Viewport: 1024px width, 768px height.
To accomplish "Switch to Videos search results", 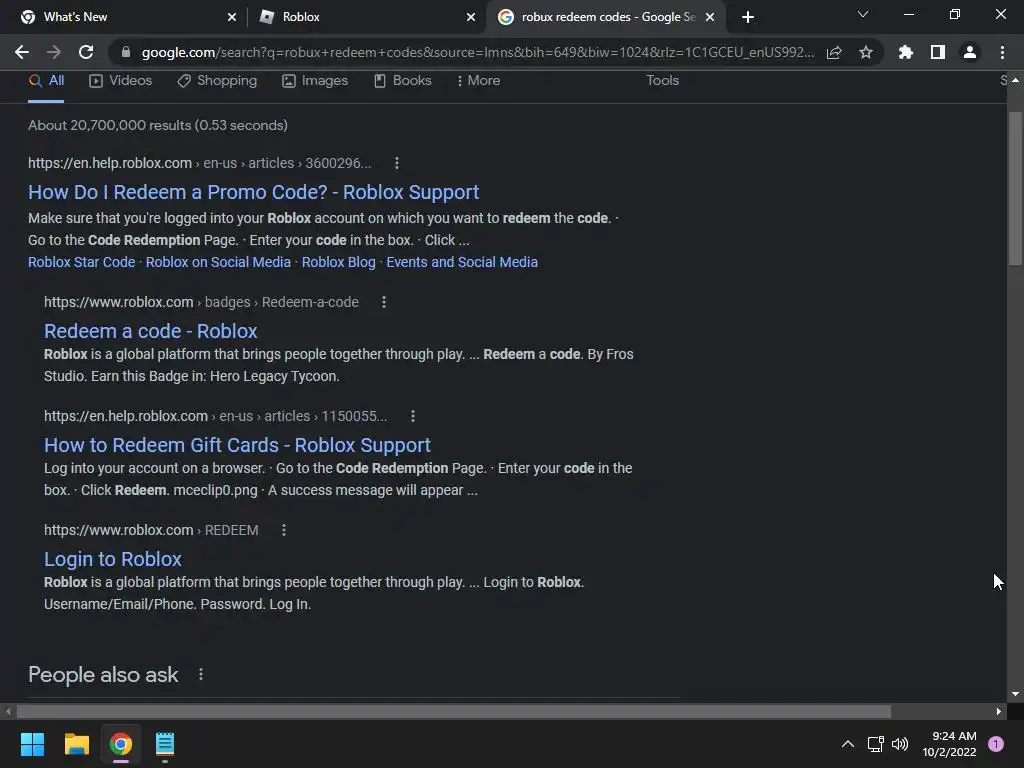I will 121,81.
